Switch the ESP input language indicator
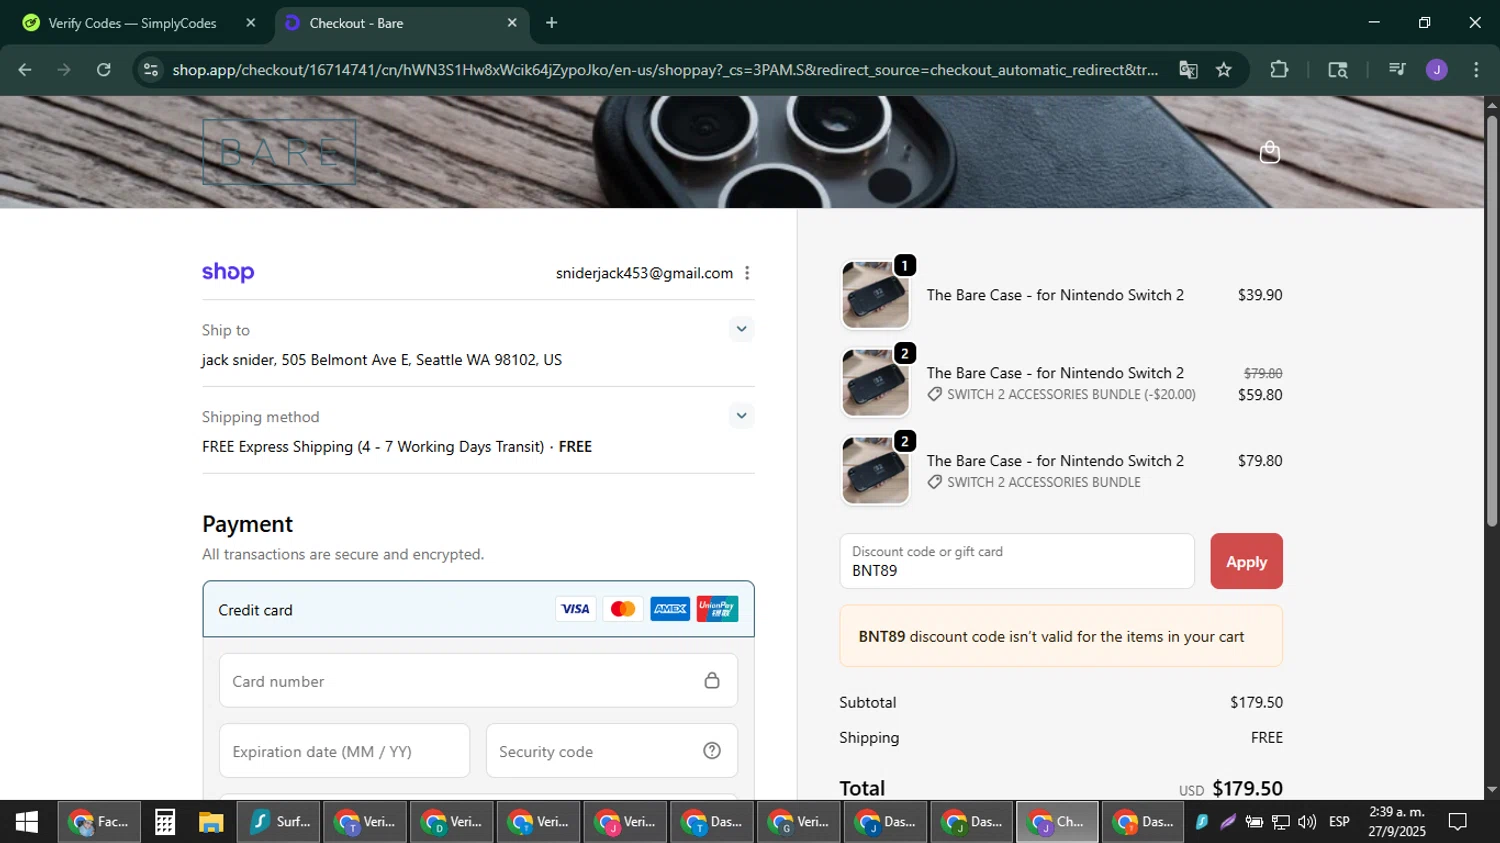 (x=1339, y=822)
